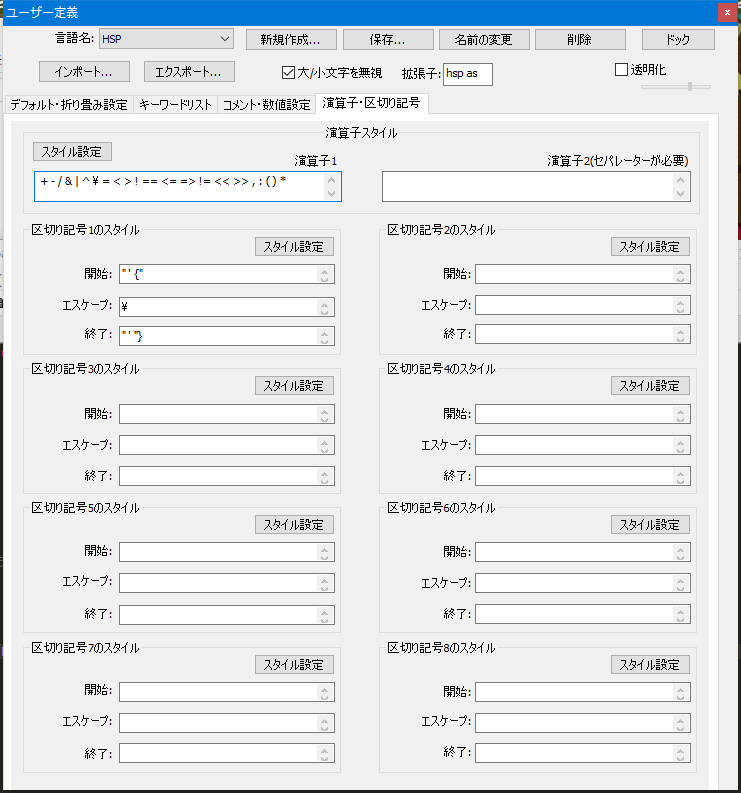Click the 区切り記号6 開始 field
The width and height of the screenshot is (741, 793).
(583, 552)
